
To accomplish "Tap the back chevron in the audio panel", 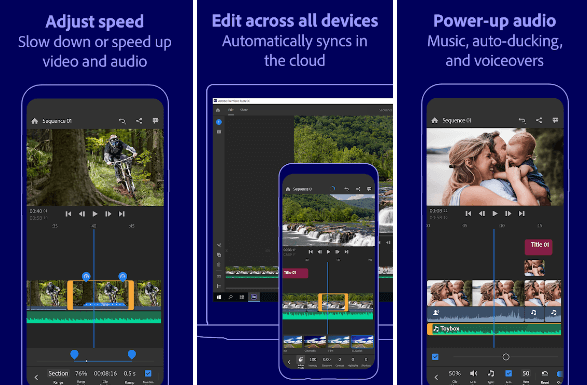I will coord(436,377).
